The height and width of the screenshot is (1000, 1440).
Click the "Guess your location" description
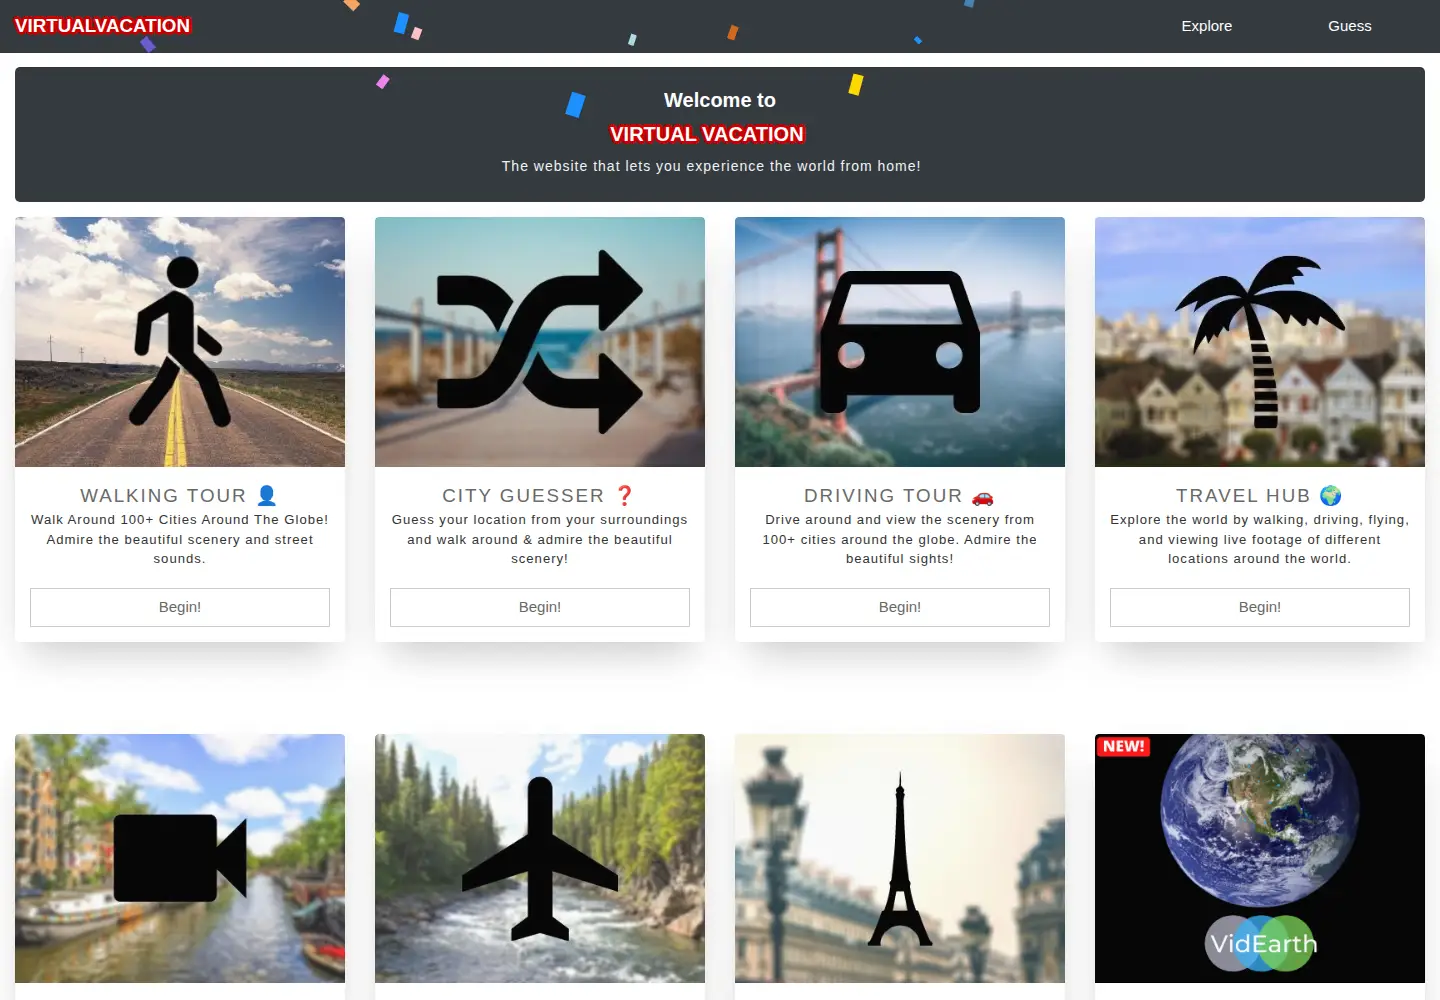540,539
